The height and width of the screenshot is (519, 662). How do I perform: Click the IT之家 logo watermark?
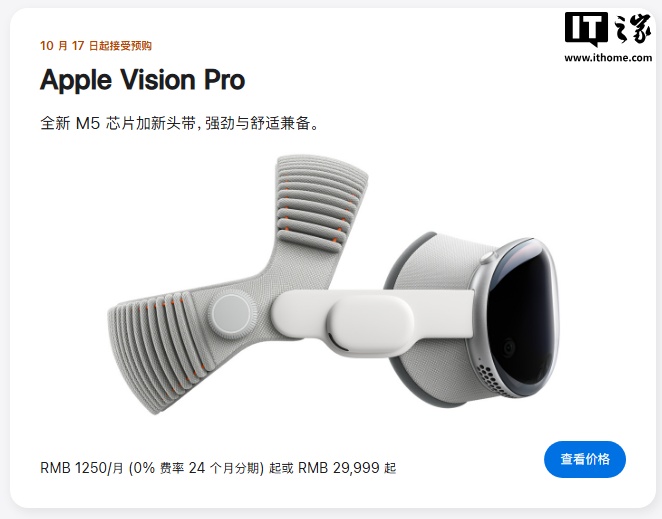[x=608, y=29]
